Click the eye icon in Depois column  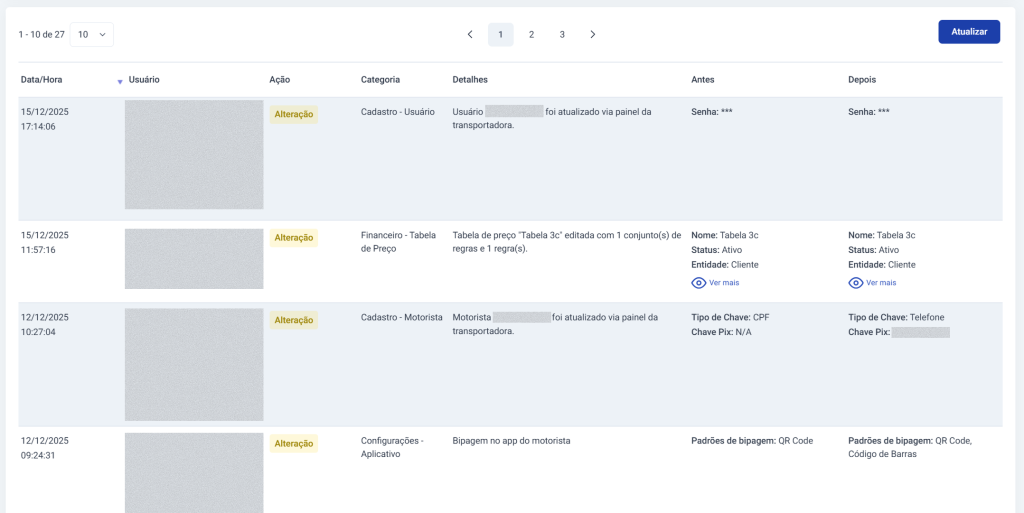pos(855,283)
